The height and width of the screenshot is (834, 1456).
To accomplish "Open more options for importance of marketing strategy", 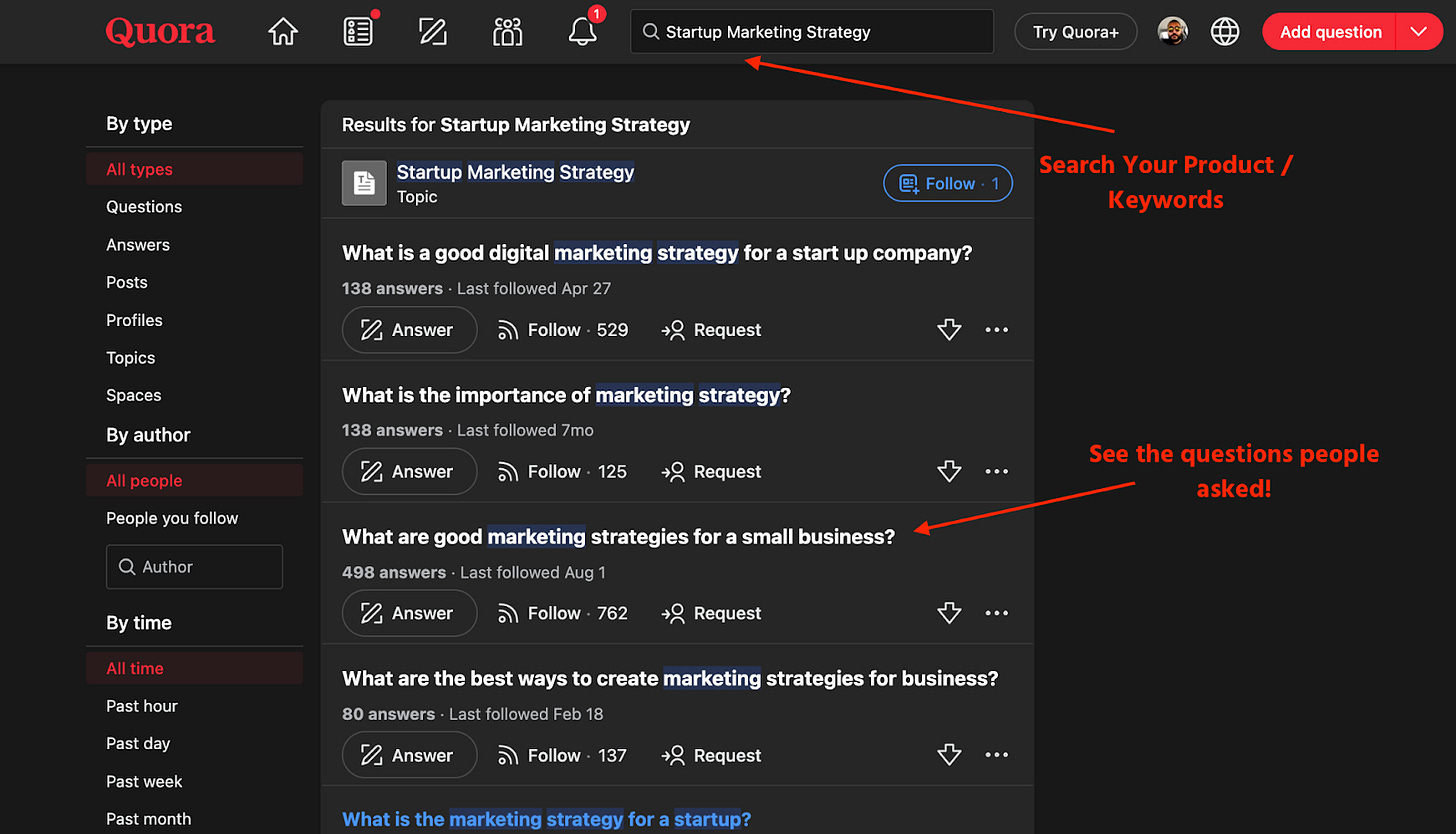I will 997,472.
